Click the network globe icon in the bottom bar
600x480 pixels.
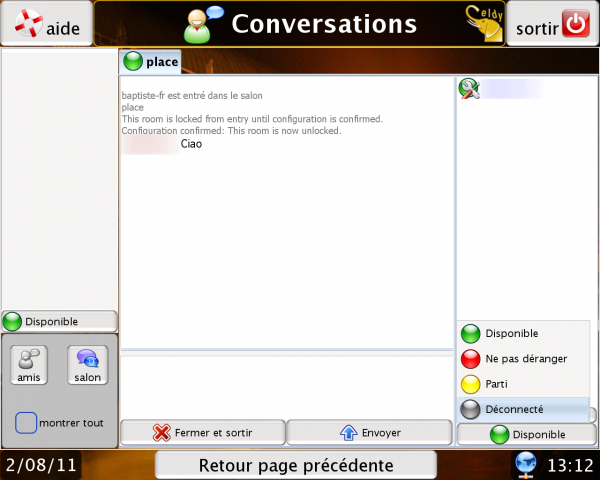tap(526, 465)
